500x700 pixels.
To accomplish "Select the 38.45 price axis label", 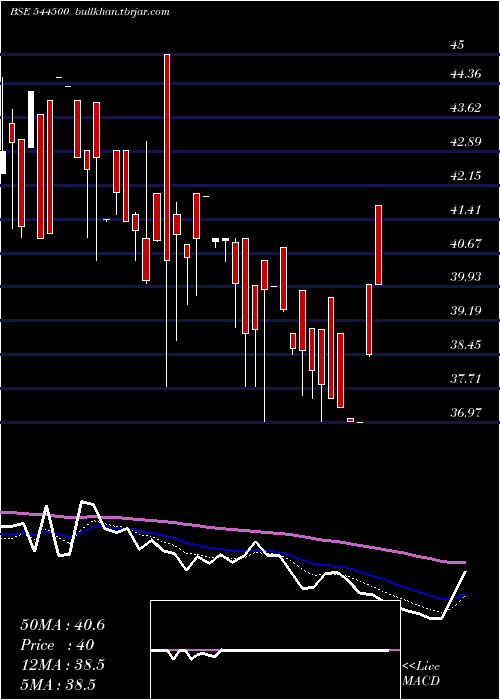I will tap(466, 344).
